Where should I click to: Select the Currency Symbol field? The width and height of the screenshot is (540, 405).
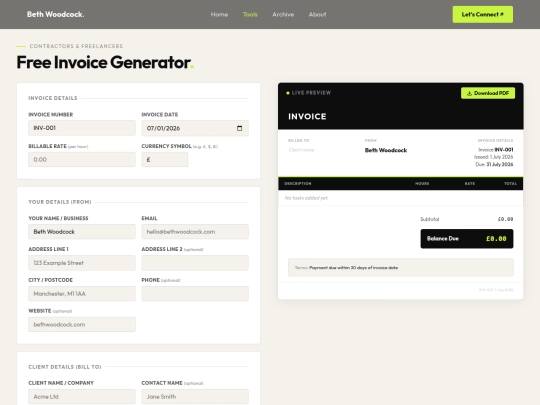tap(165, 159)
